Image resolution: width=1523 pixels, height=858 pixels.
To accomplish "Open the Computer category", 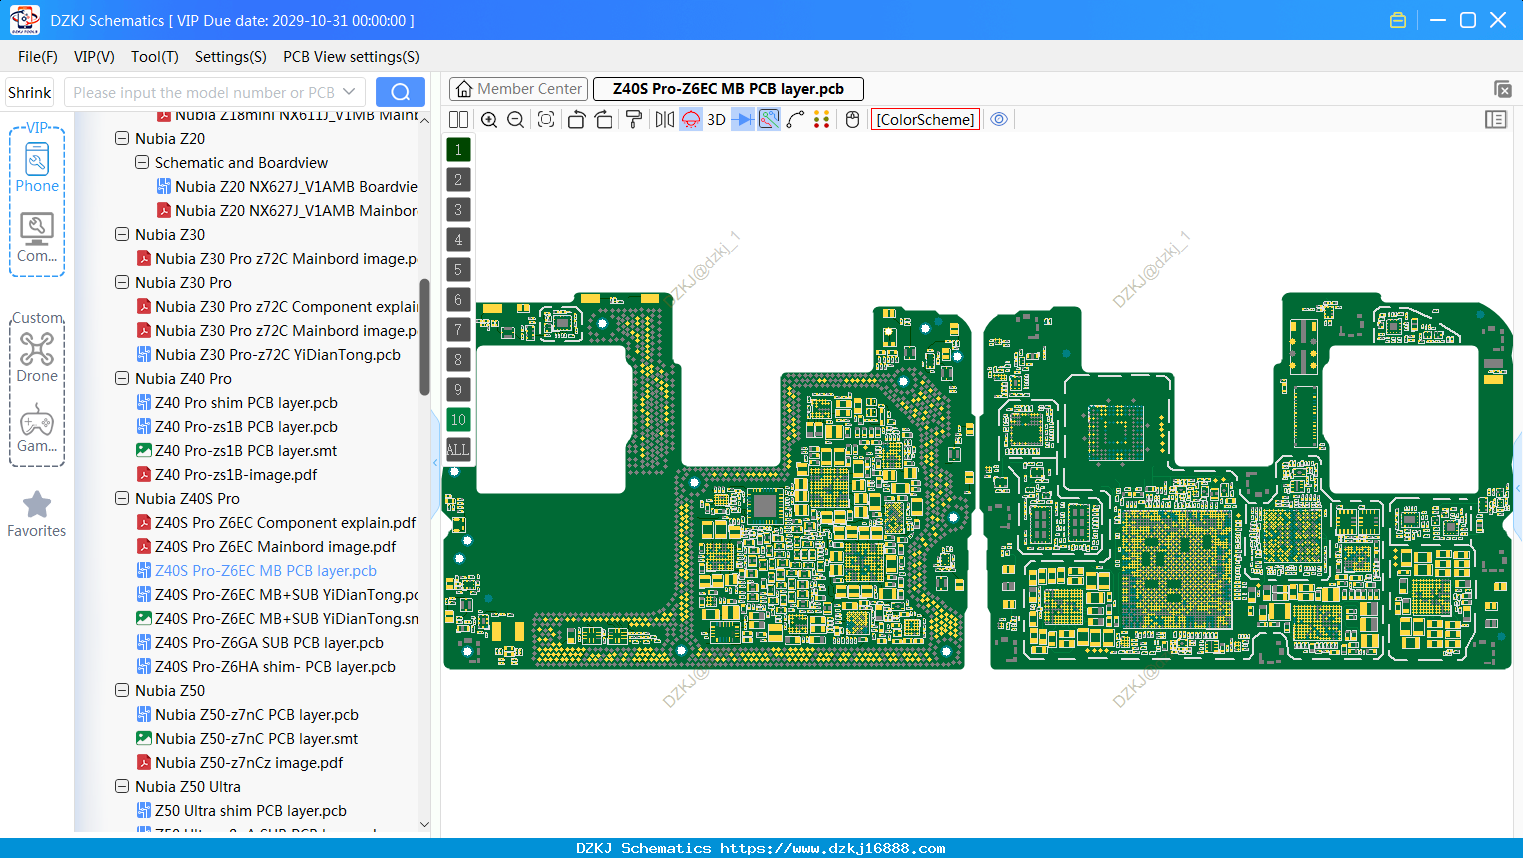I will pyautogui.click(x=37, y=237).
